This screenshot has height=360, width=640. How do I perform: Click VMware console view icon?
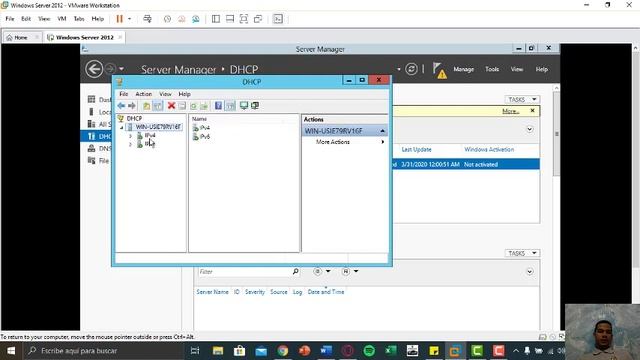point(278,19)
